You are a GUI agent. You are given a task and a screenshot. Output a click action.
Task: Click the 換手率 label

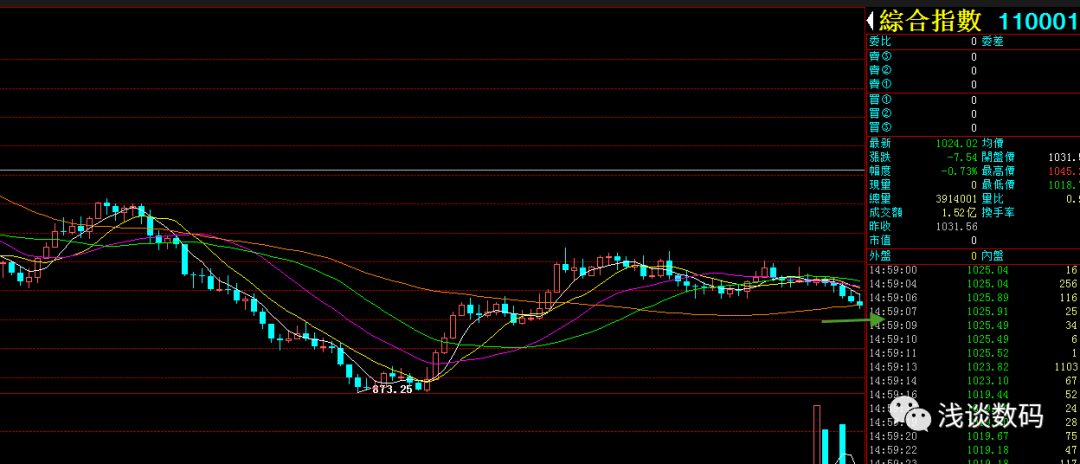[x=998, y=213]
